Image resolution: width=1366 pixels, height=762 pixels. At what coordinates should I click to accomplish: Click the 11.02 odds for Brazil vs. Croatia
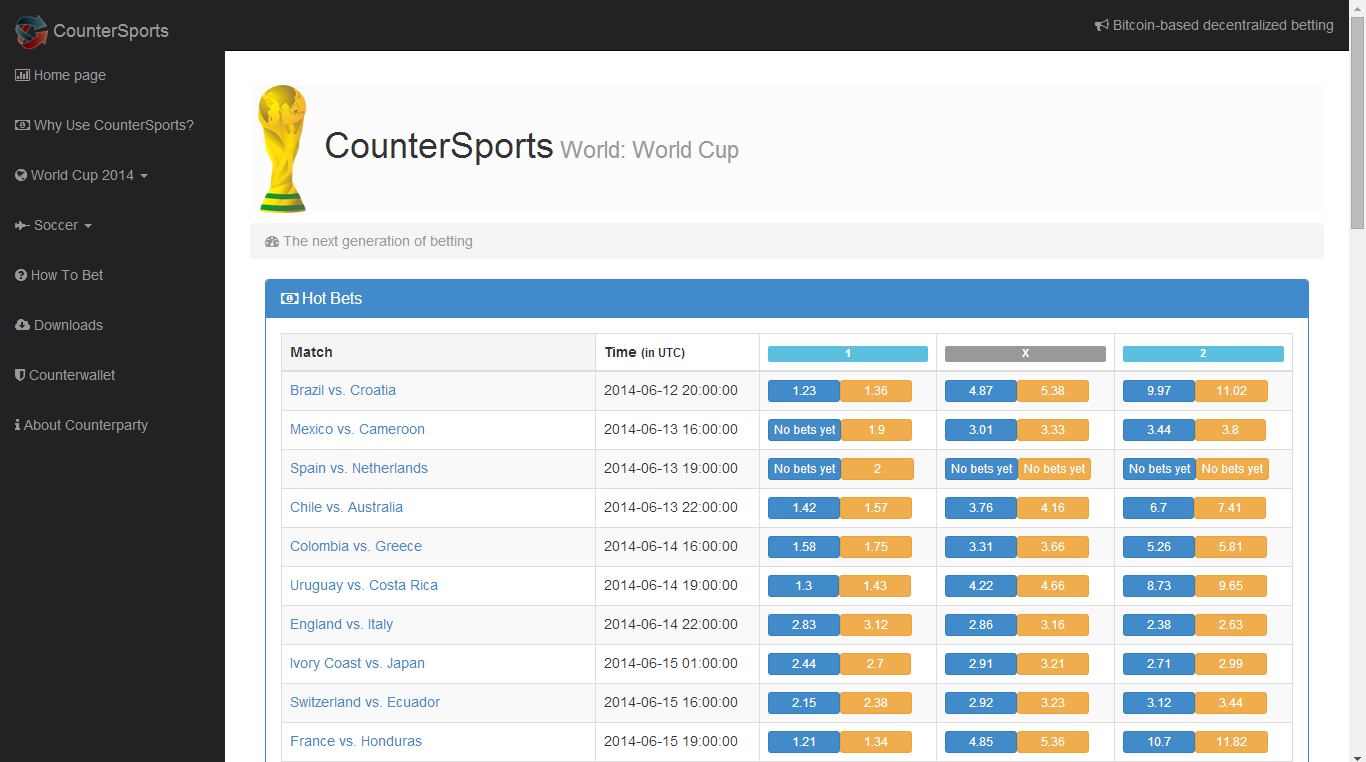coord(1231,391)
